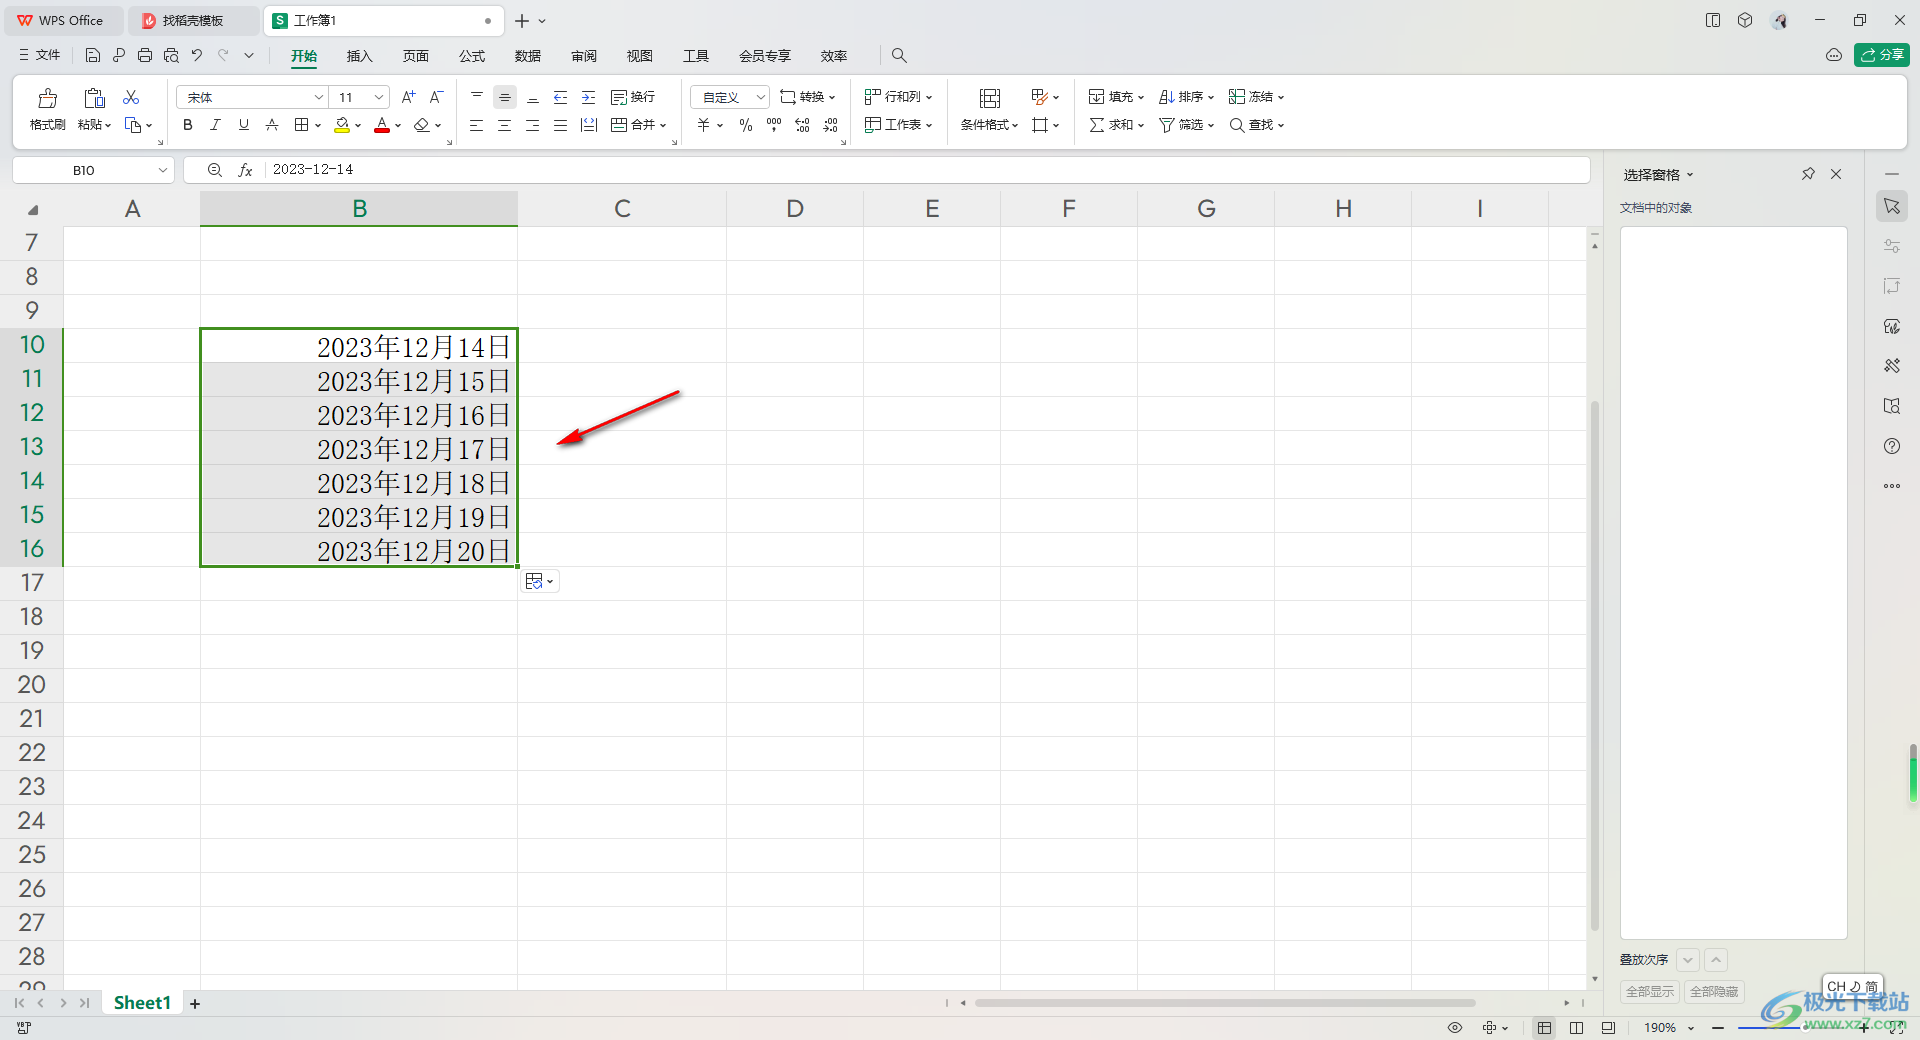
Task: Click the magnifier search icon in menu bar
Action: click(899, 55)
